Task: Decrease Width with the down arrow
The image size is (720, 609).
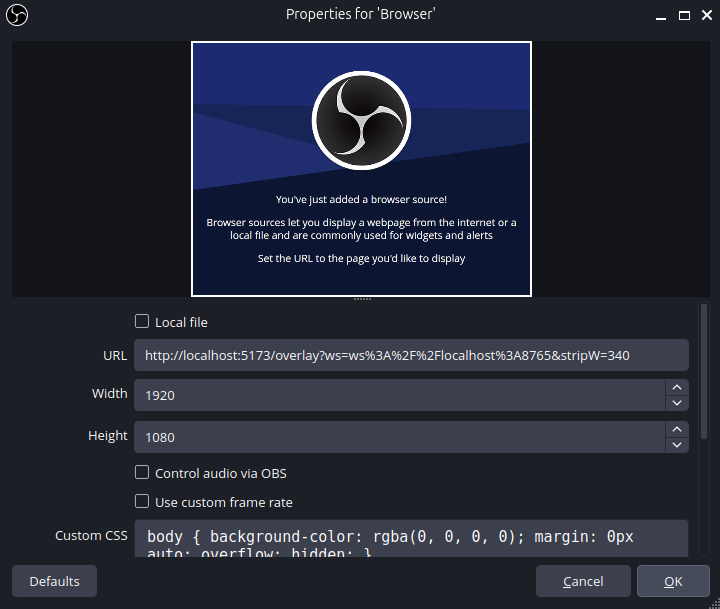Action: point(677,403)
